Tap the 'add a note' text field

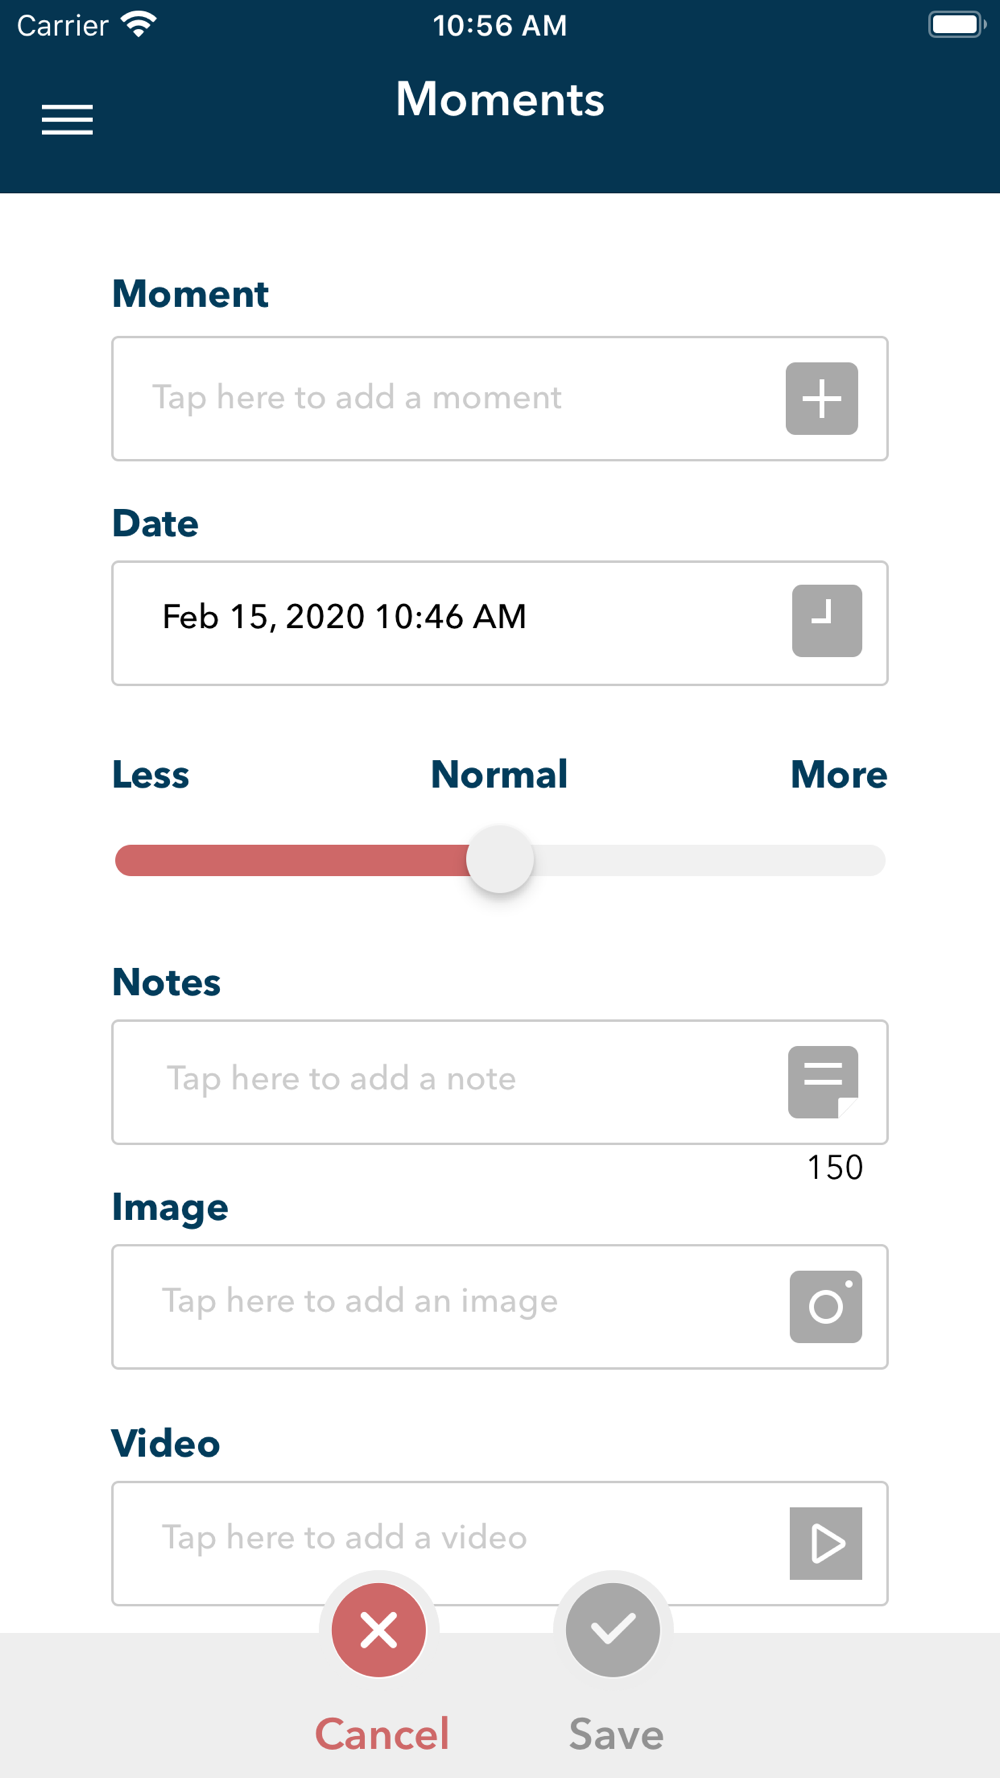[x=440, y=1080]
